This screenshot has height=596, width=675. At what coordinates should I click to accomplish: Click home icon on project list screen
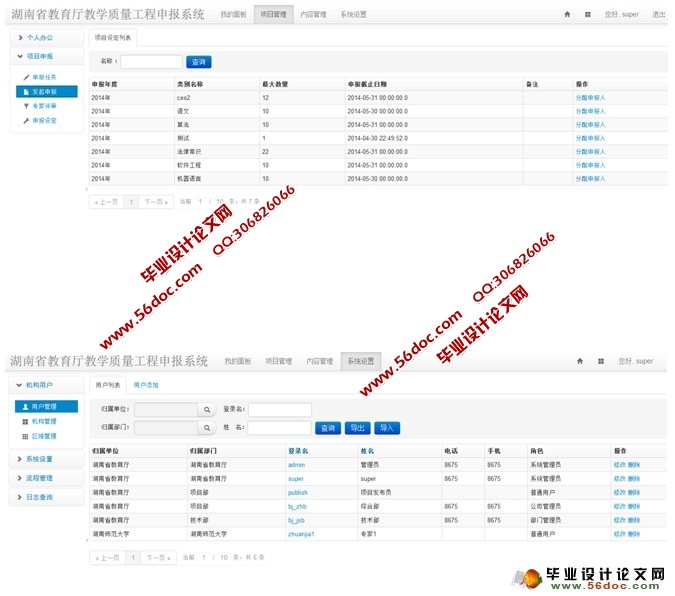pyautogui.click(x=567, y=14)
